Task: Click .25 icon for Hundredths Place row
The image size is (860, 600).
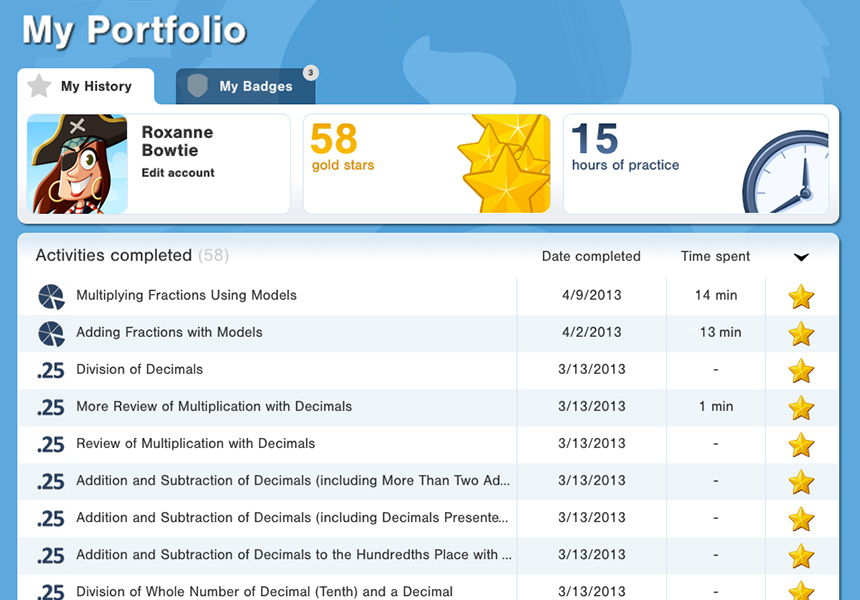Action: 50,556
